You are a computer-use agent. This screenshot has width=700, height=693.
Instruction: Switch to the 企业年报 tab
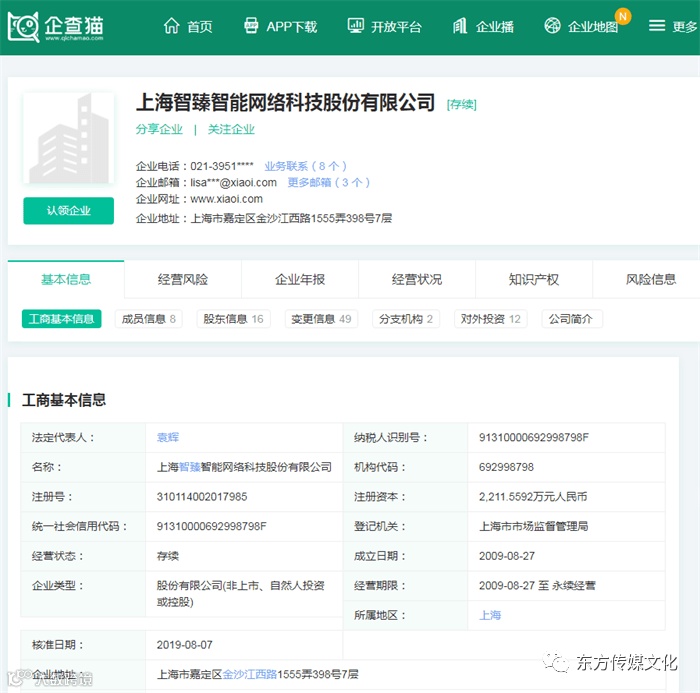[x=300, y=279]
